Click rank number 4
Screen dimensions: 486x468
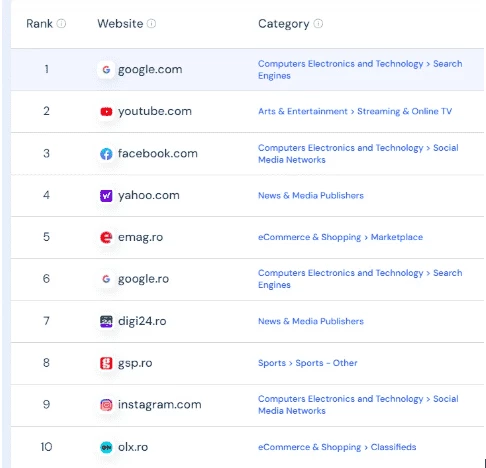coord(47,195)
